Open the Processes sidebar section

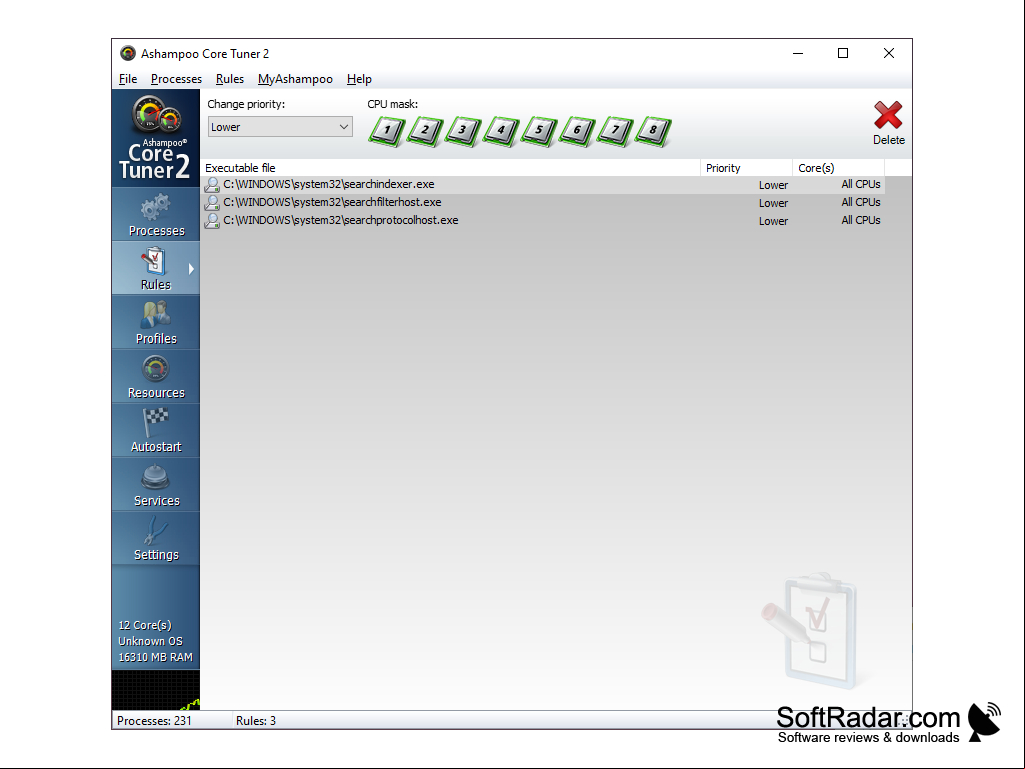coord(156,214)
